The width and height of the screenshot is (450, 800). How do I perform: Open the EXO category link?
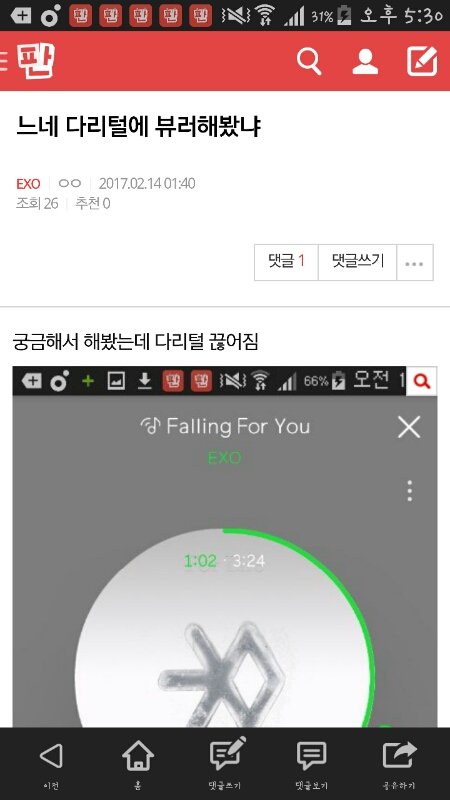pos(28,184)
